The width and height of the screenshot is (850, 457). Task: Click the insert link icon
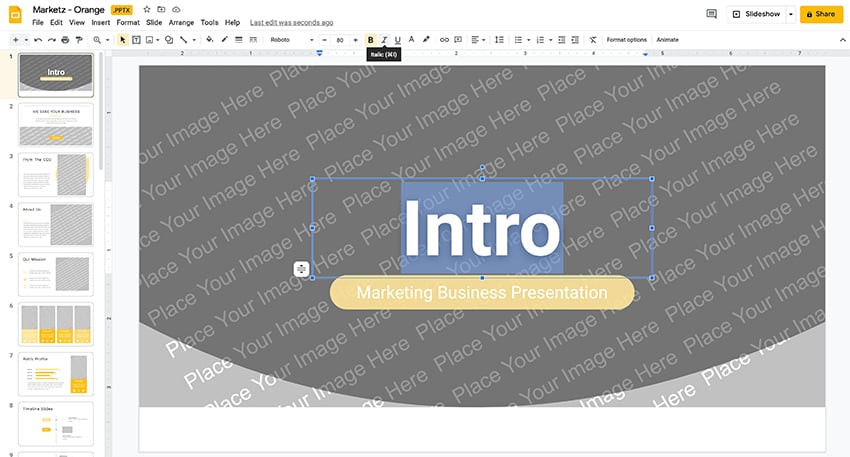click(x=444, y=40)
